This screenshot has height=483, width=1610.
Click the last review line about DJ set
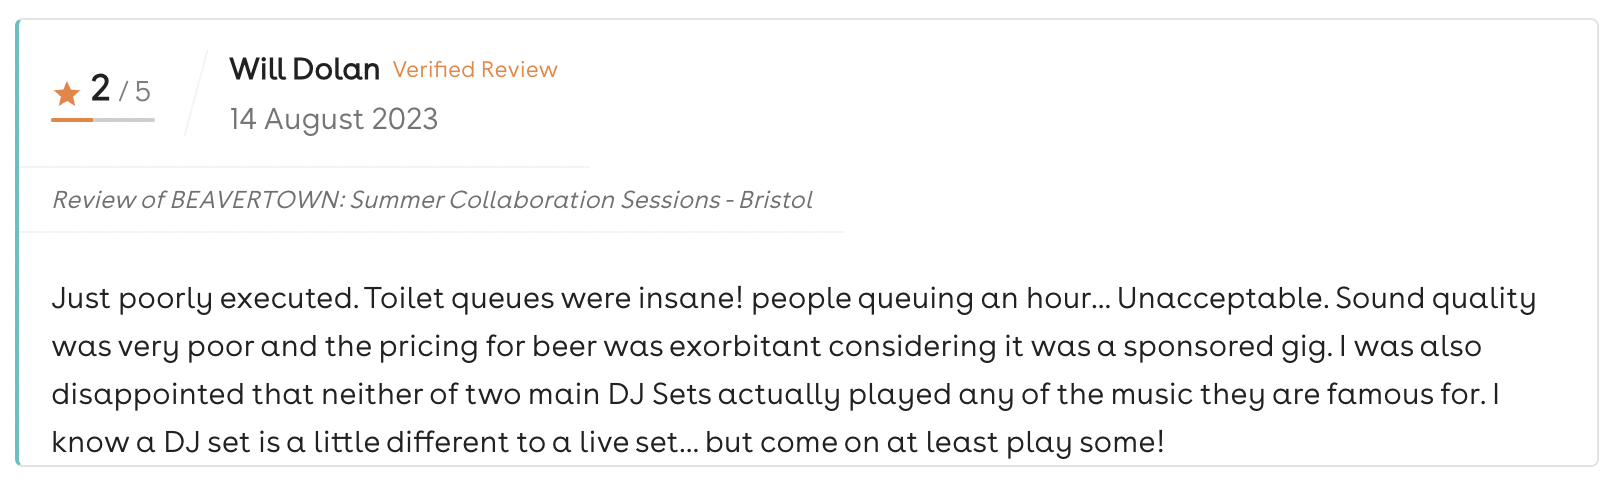pyautogui.click(x=607, y=441)
